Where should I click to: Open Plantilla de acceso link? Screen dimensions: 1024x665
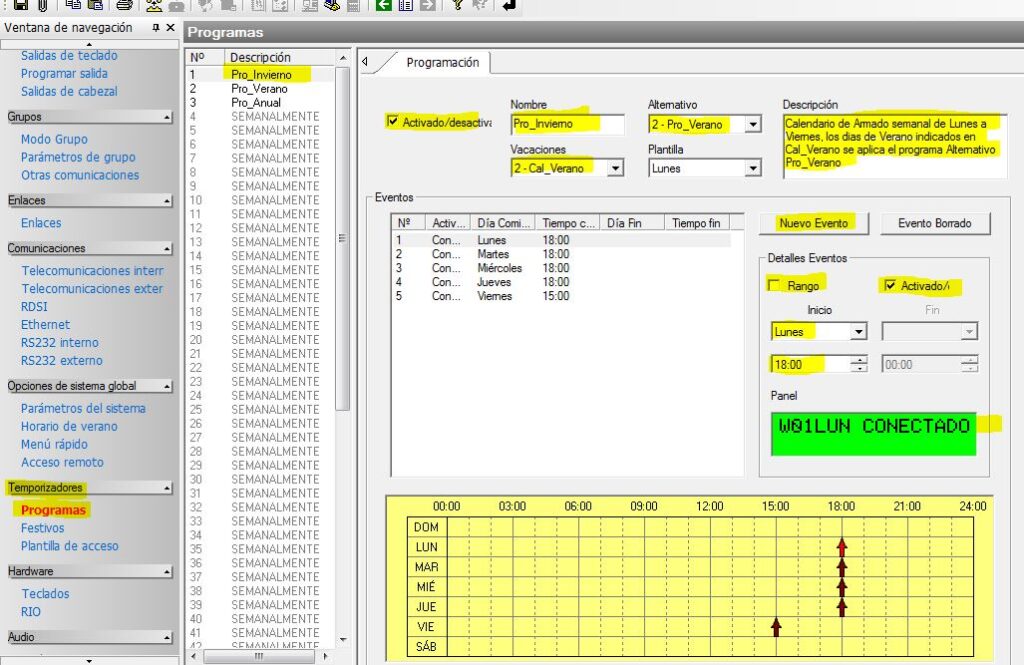coord(69,546)
